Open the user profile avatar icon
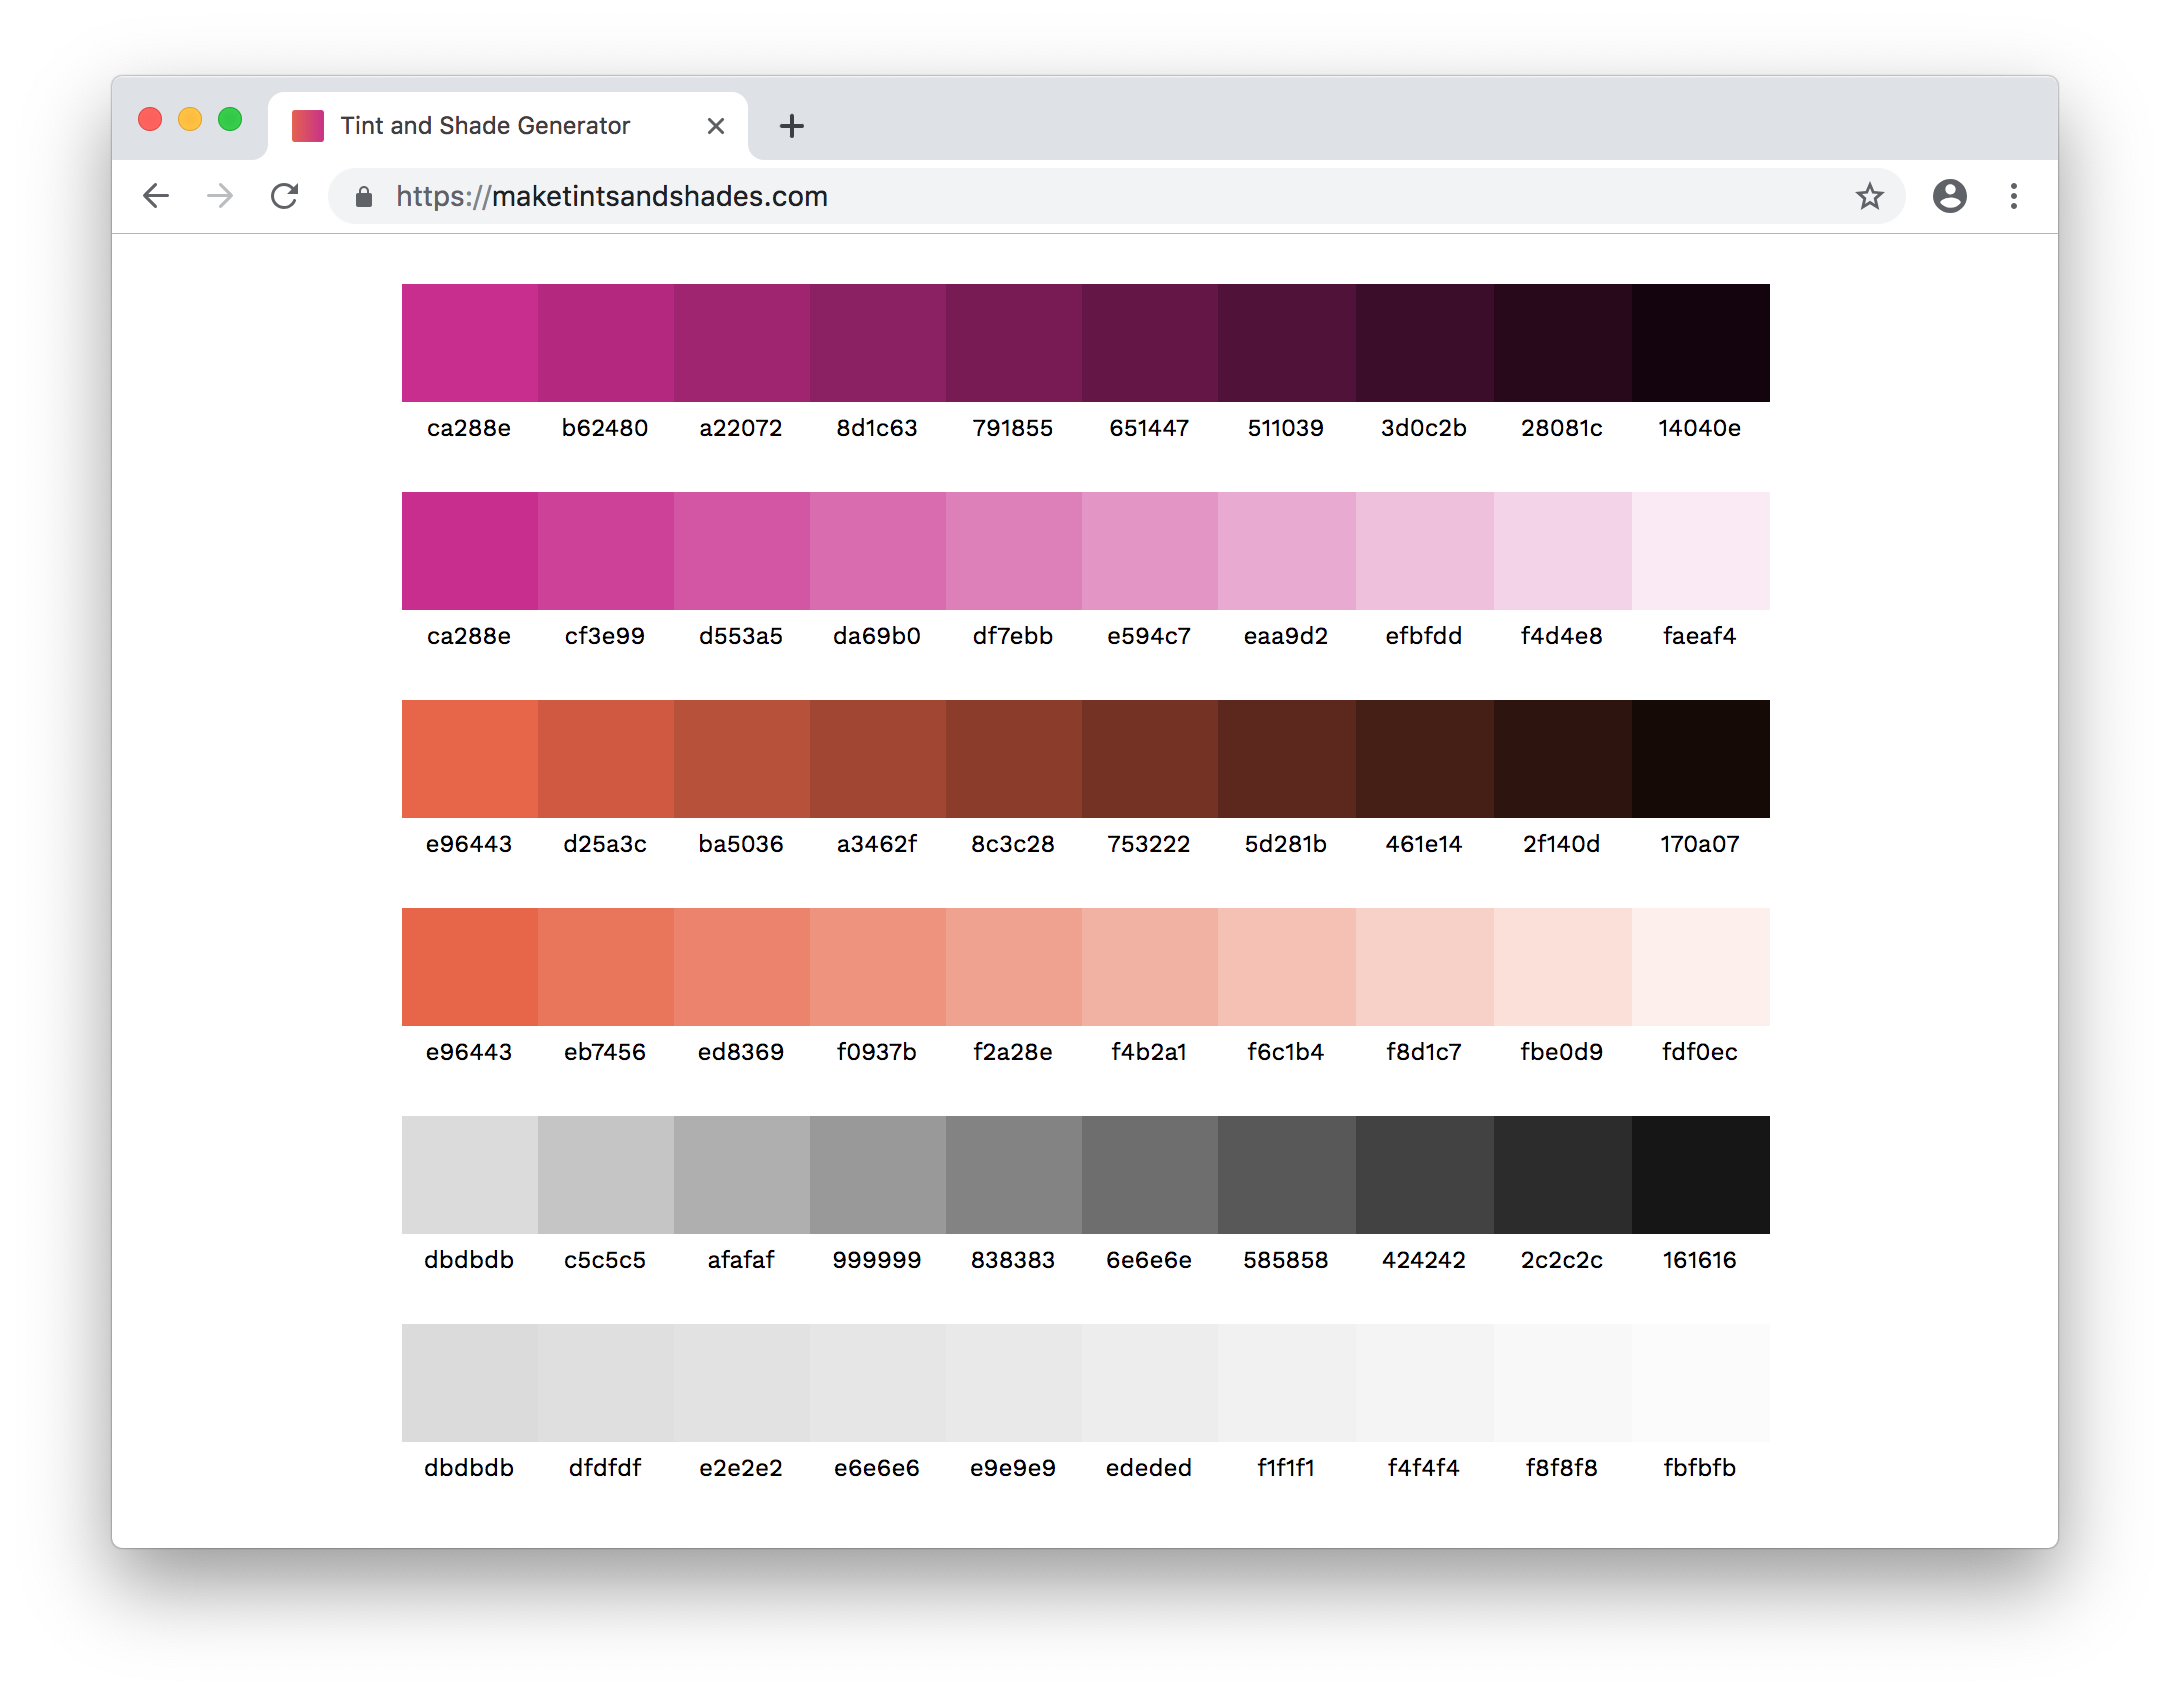 1949,196
